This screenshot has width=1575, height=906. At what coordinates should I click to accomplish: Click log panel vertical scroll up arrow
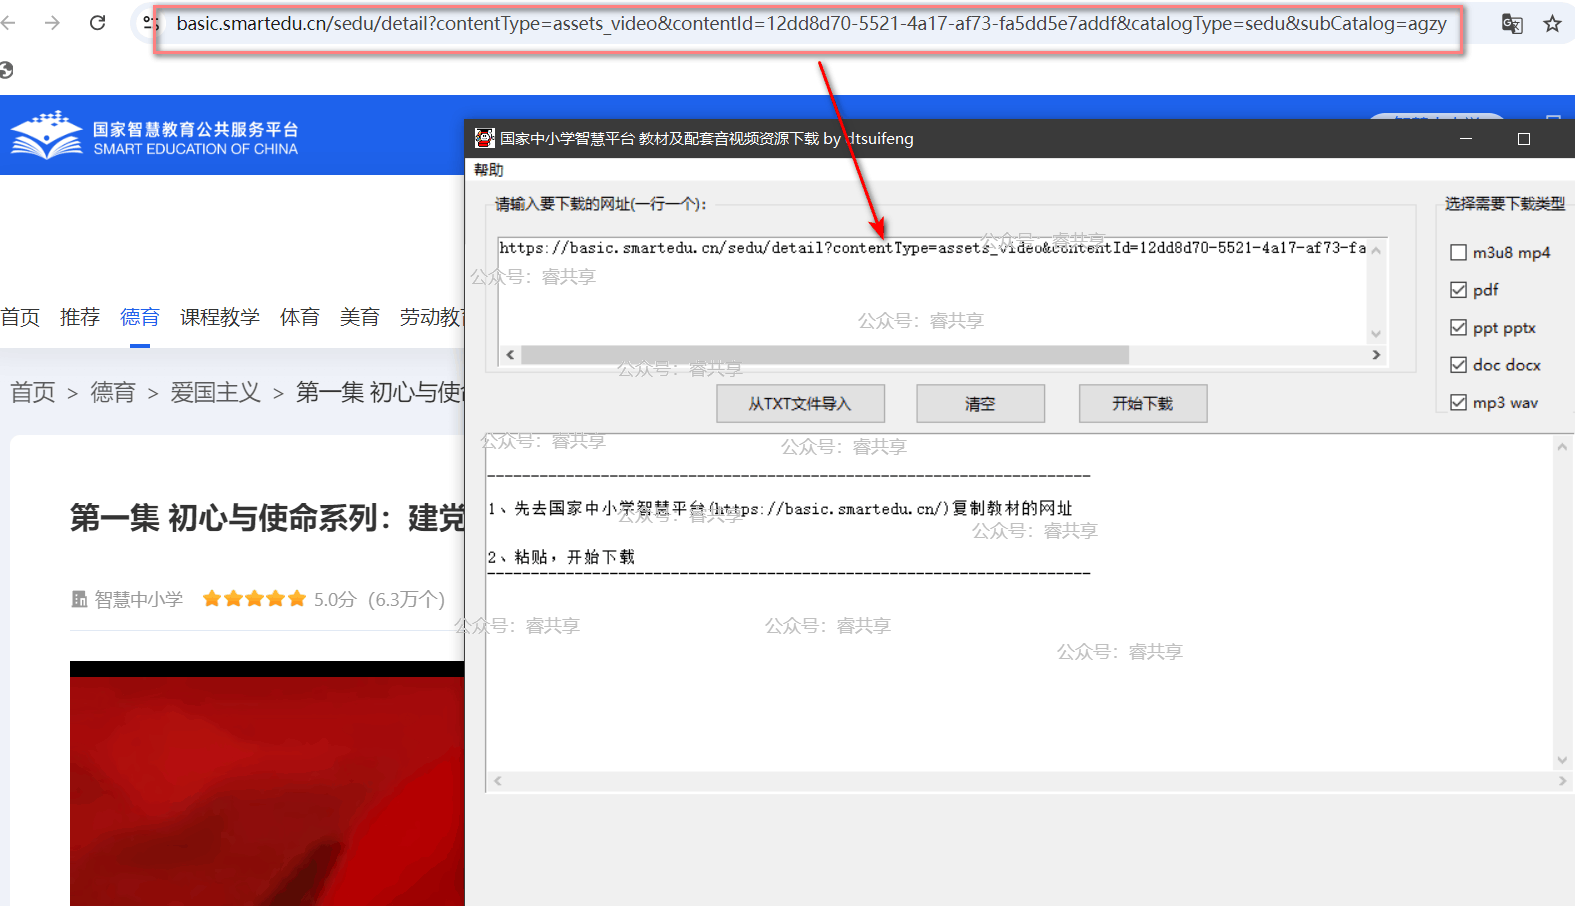pos(1562,447)
